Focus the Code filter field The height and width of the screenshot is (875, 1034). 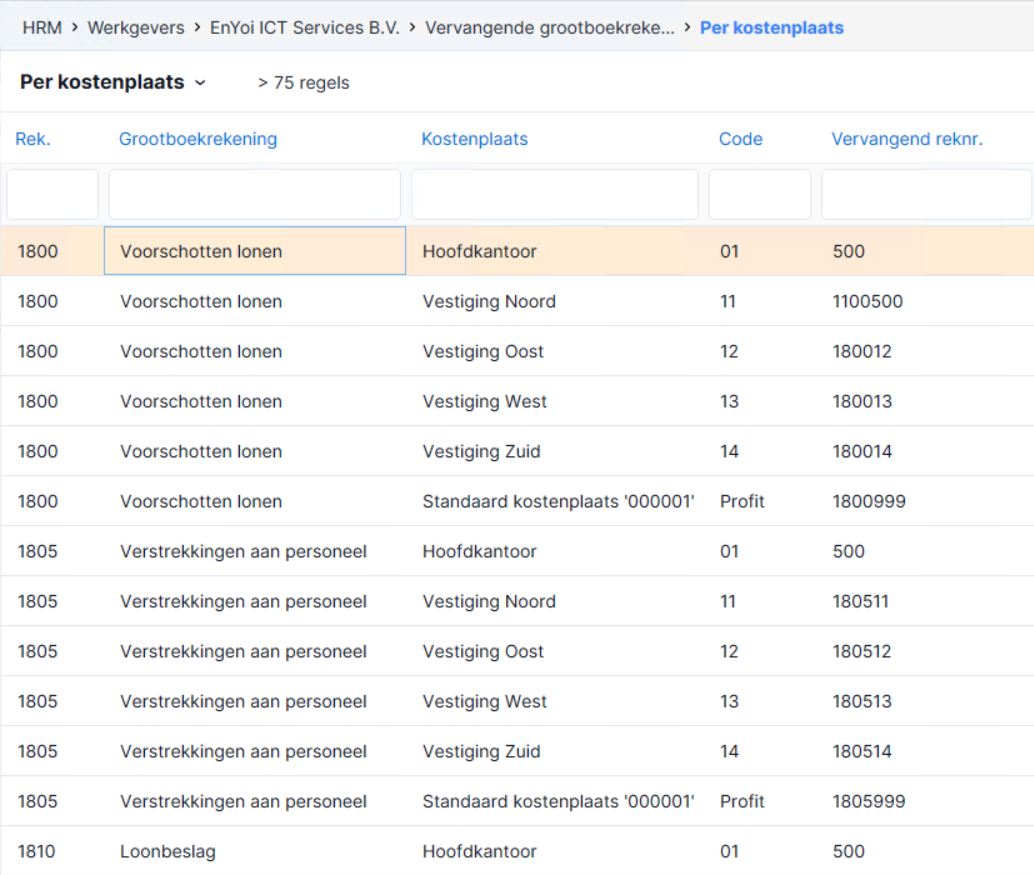[x=760, y=195]
